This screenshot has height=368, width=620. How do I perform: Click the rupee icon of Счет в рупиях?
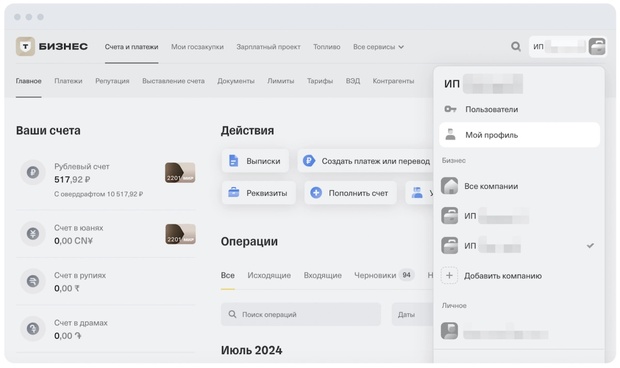[x=33, y=281]
